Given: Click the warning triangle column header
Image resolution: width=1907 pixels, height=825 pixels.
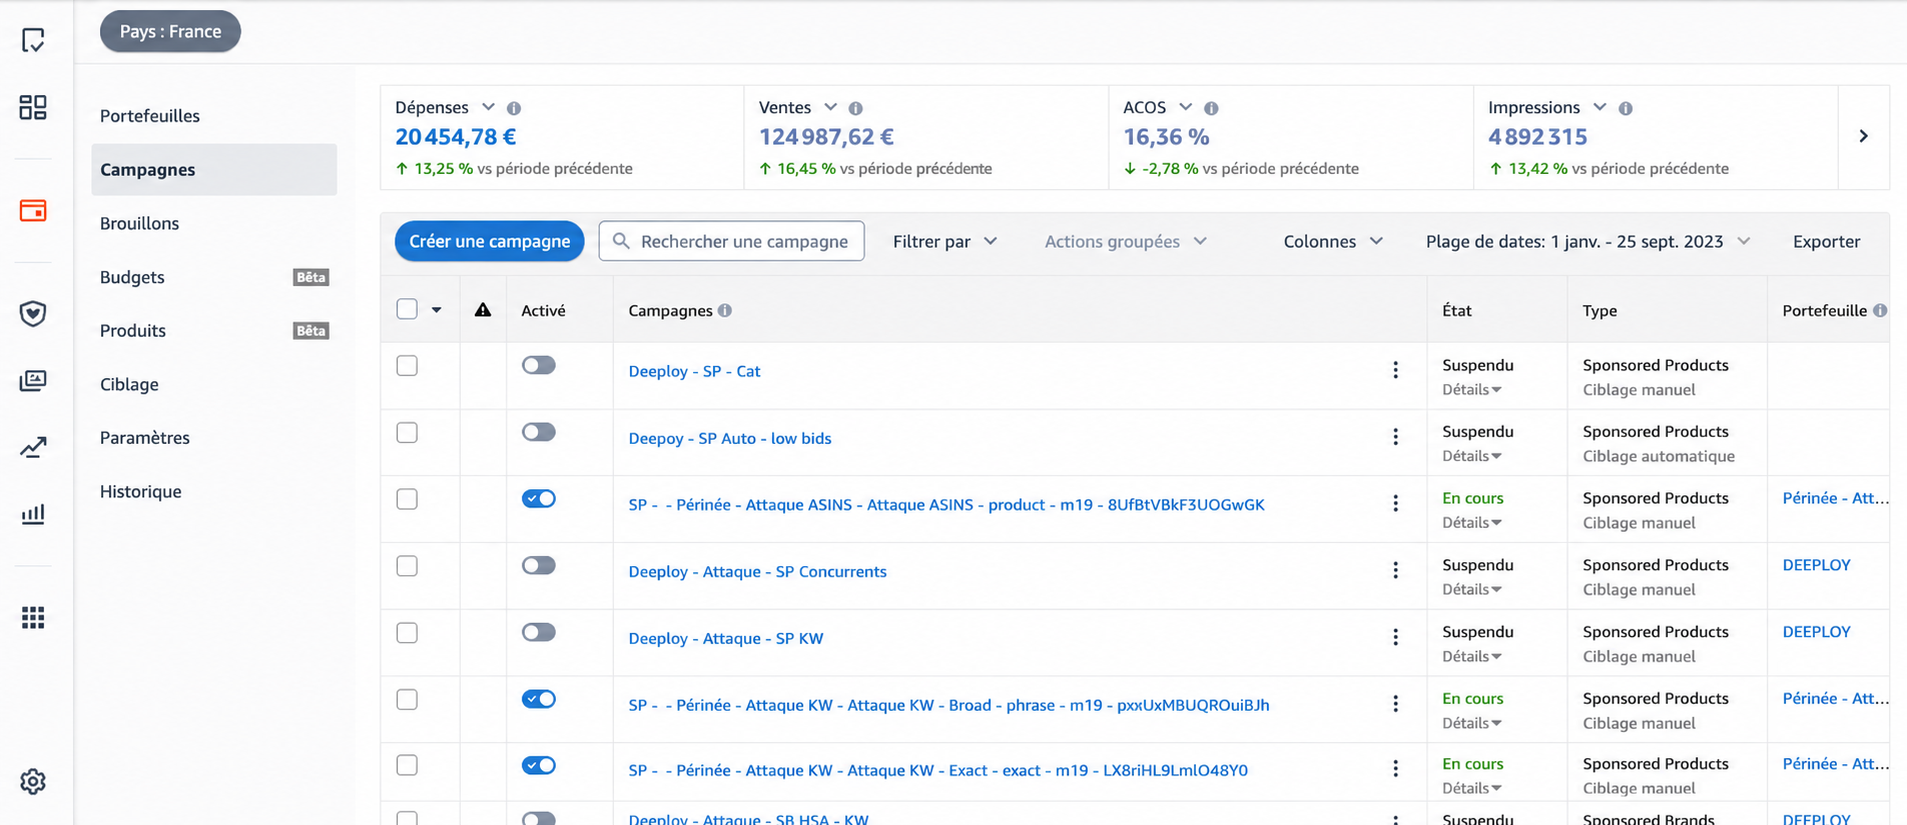Looking at the screenshot, I should (483, 310).
